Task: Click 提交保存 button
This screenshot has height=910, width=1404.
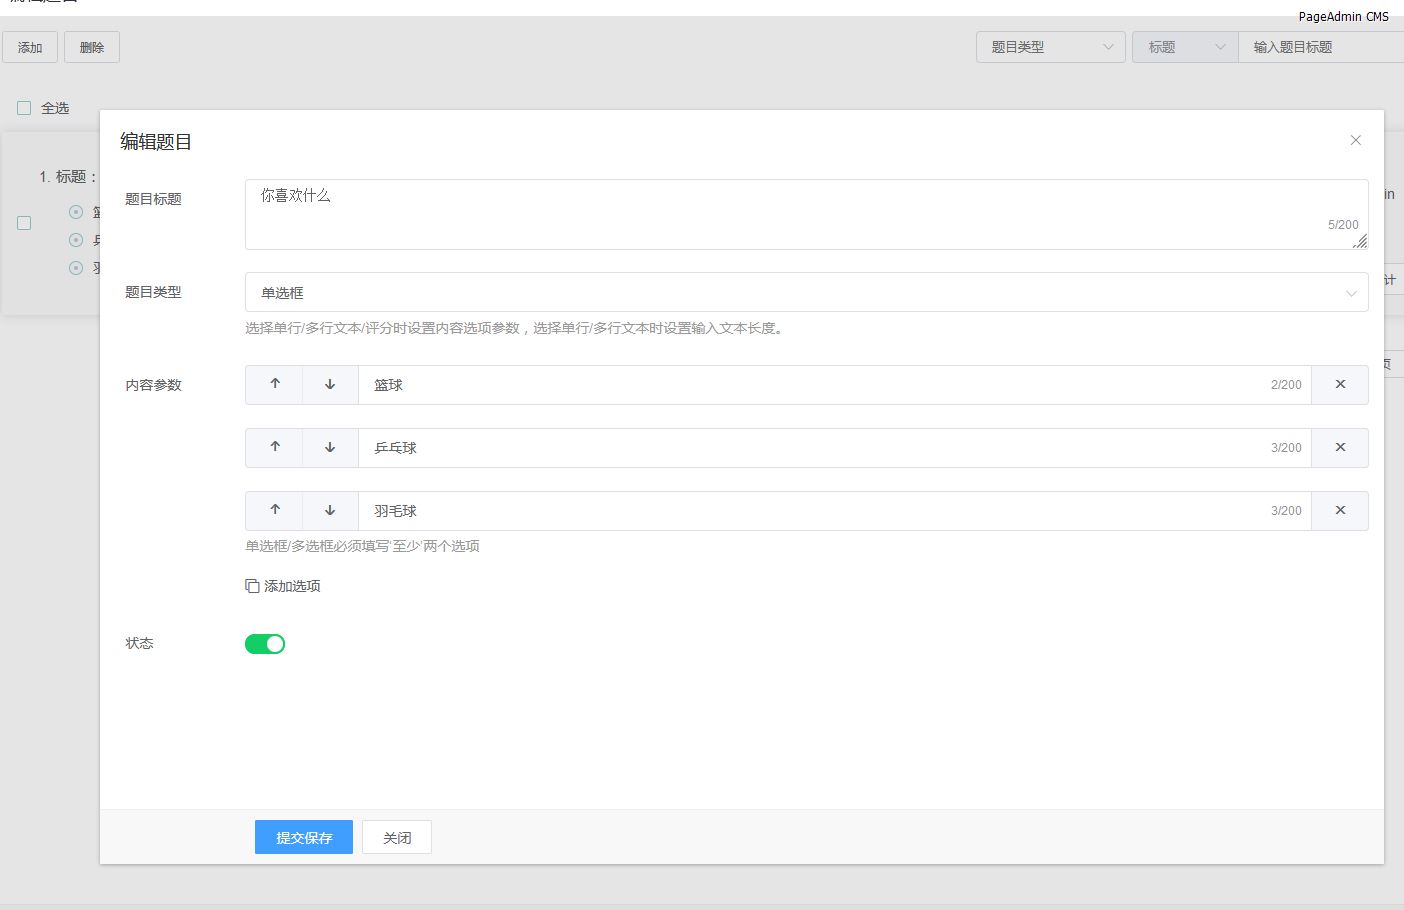Action: tap(304, 838)
